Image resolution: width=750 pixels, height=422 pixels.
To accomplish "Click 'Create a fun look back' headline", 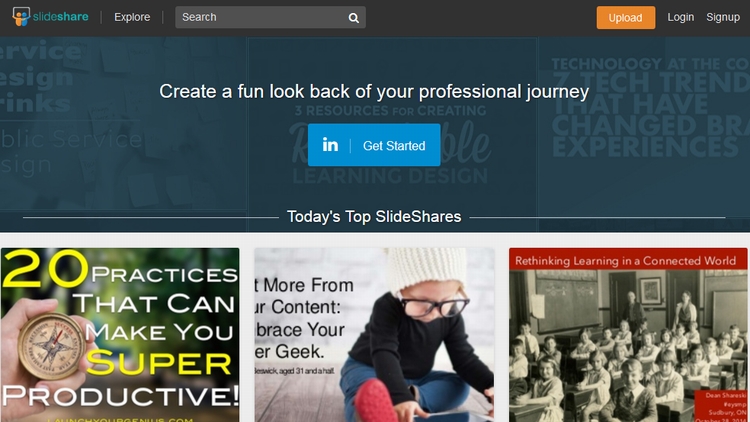I will (x=374, y=91).
